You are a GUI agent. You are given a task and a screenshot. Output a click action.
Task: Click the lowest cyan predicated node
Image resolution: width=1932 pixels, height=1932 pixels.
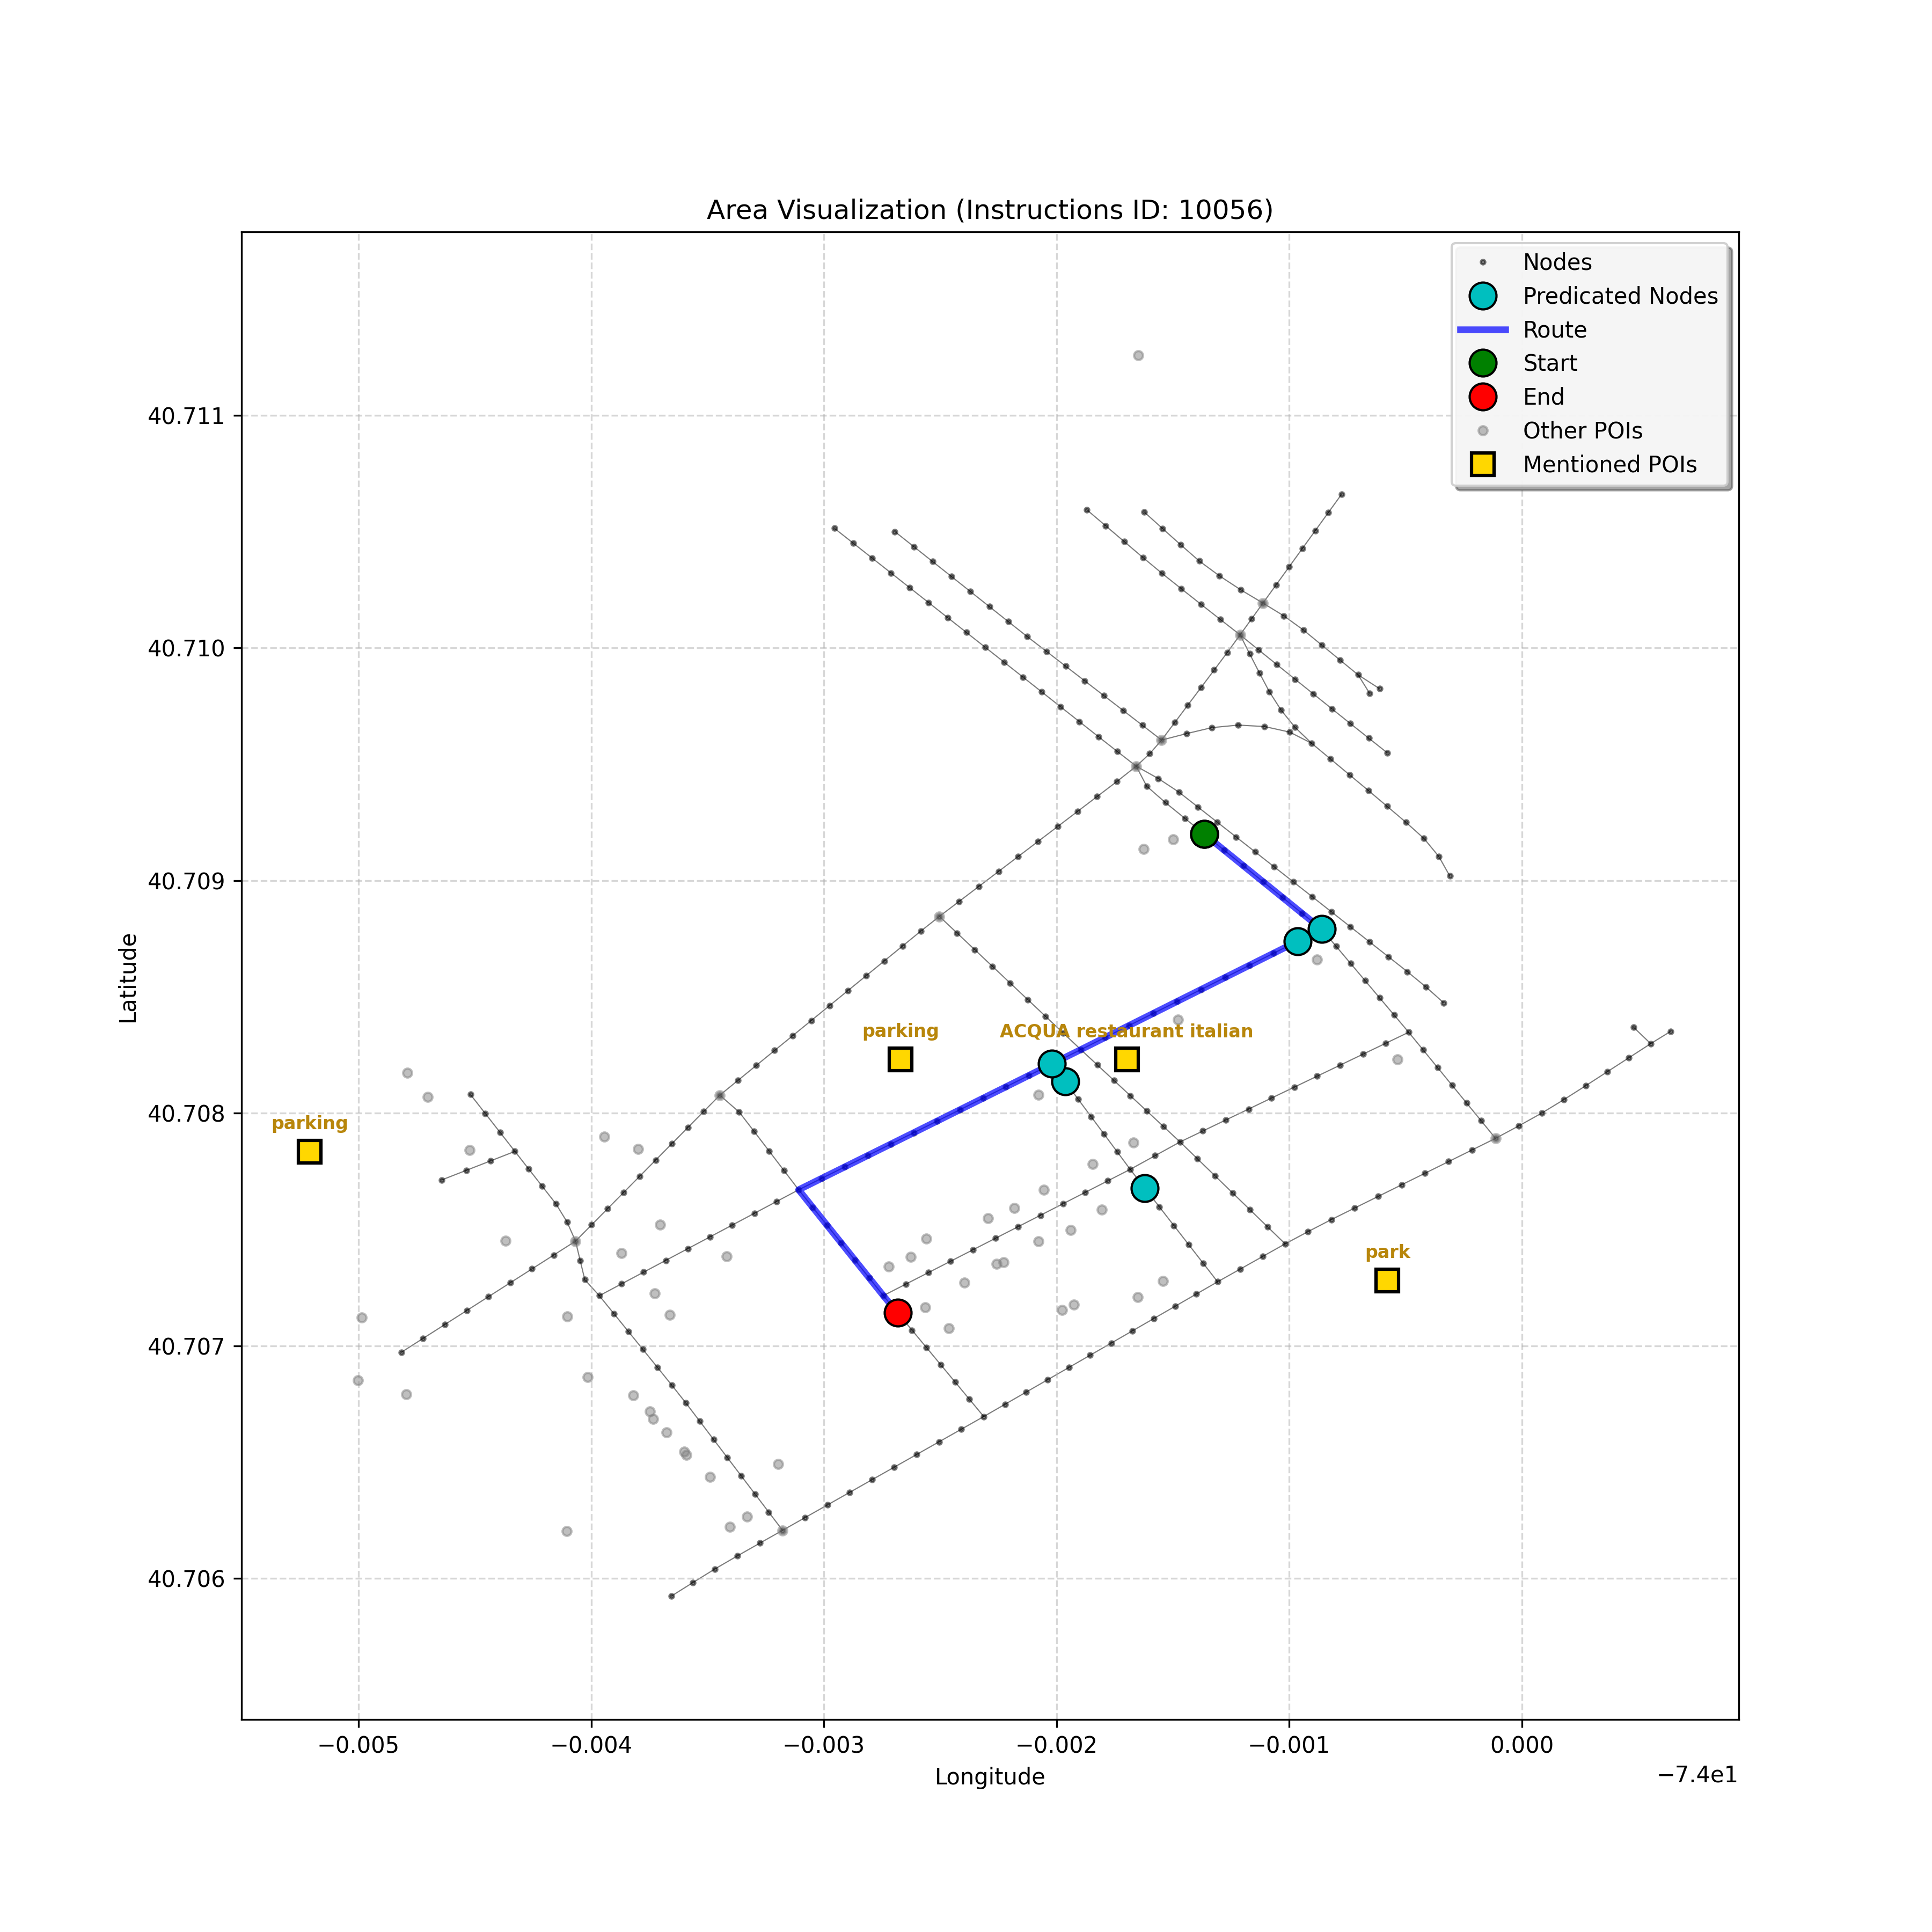coord(1145,1188)
